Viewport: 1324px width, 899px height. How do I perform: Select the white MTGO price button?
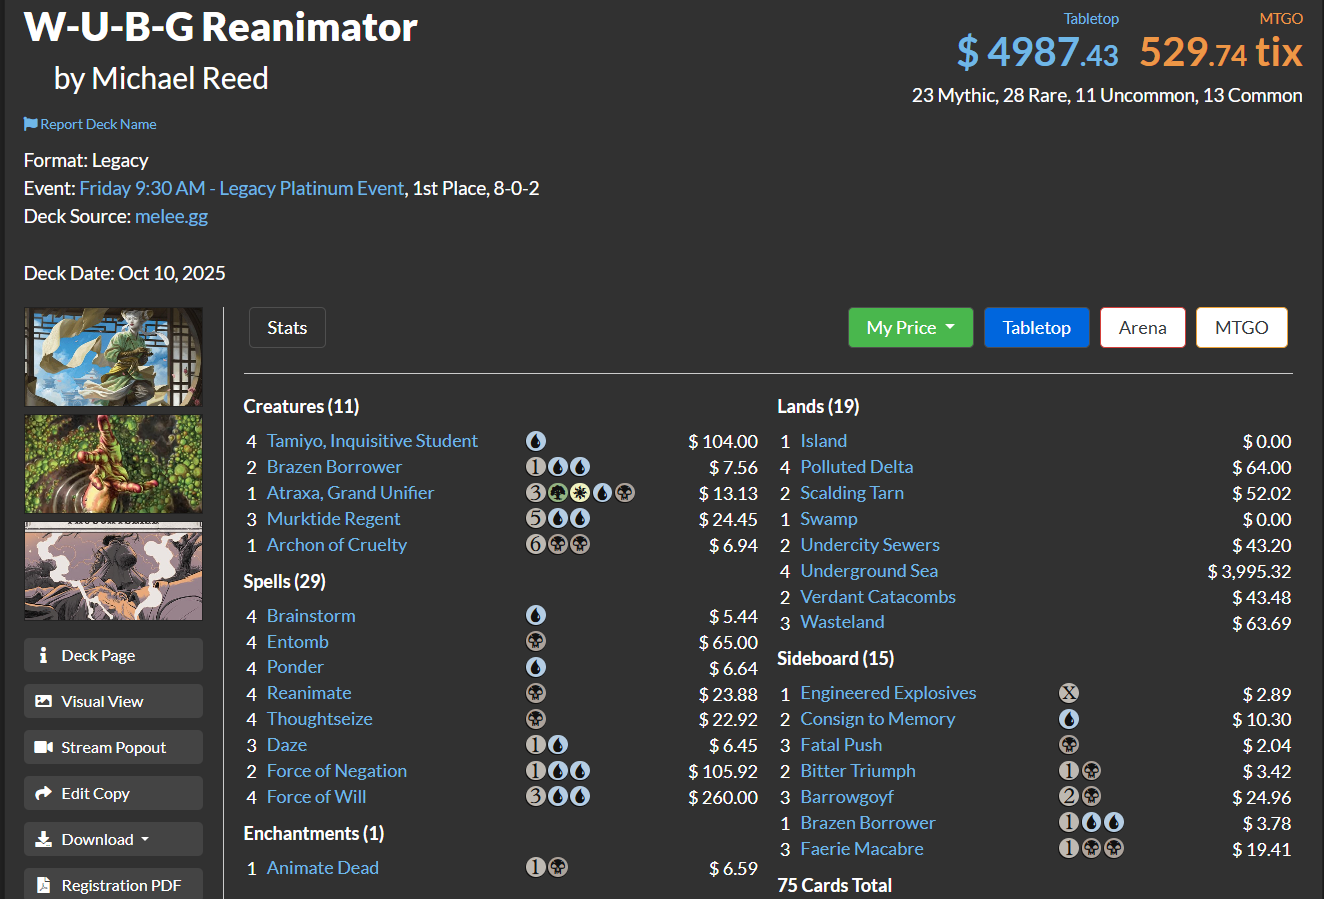pyautogui.click(x=1242, y=328)
